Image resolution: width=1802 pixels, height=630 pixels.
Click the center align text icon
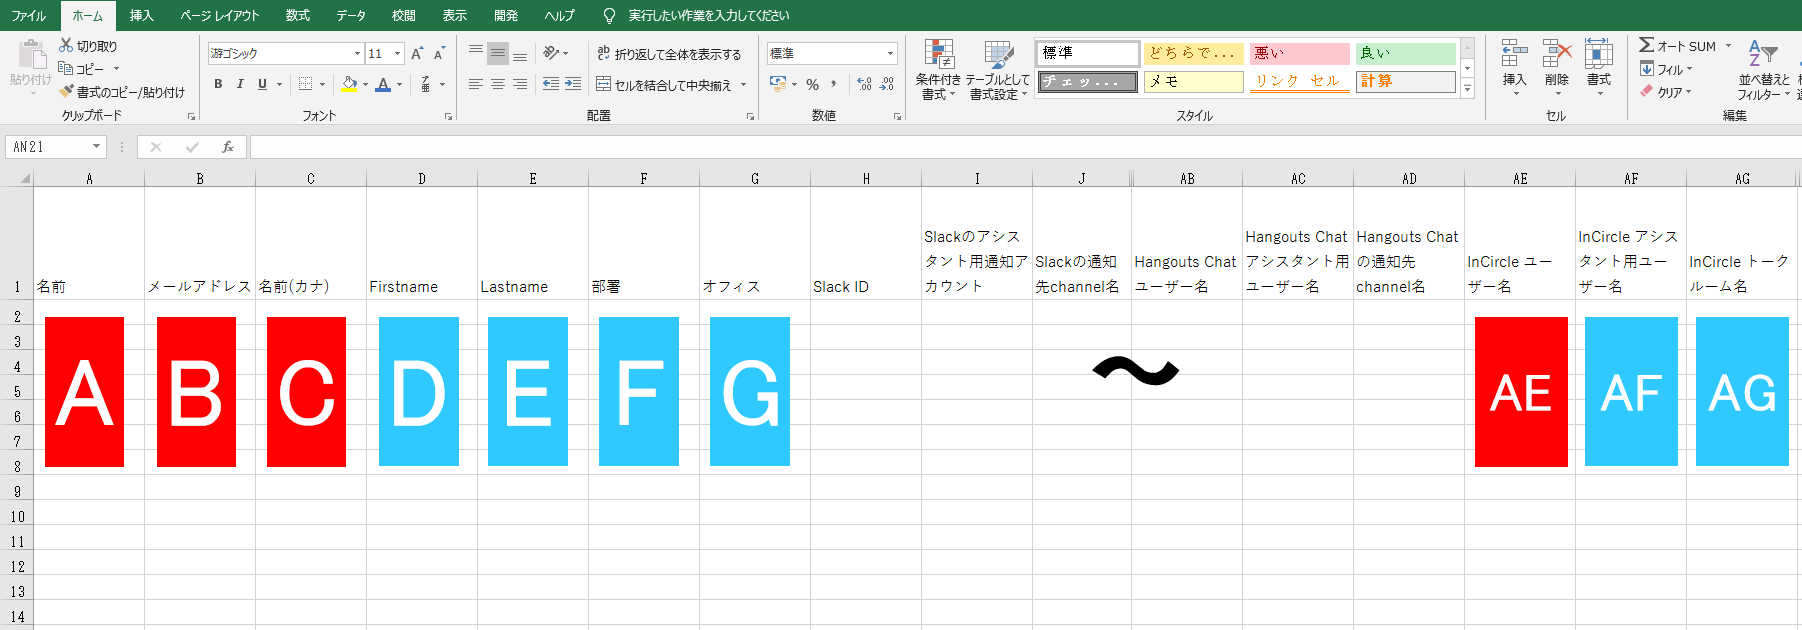[497, 85]
